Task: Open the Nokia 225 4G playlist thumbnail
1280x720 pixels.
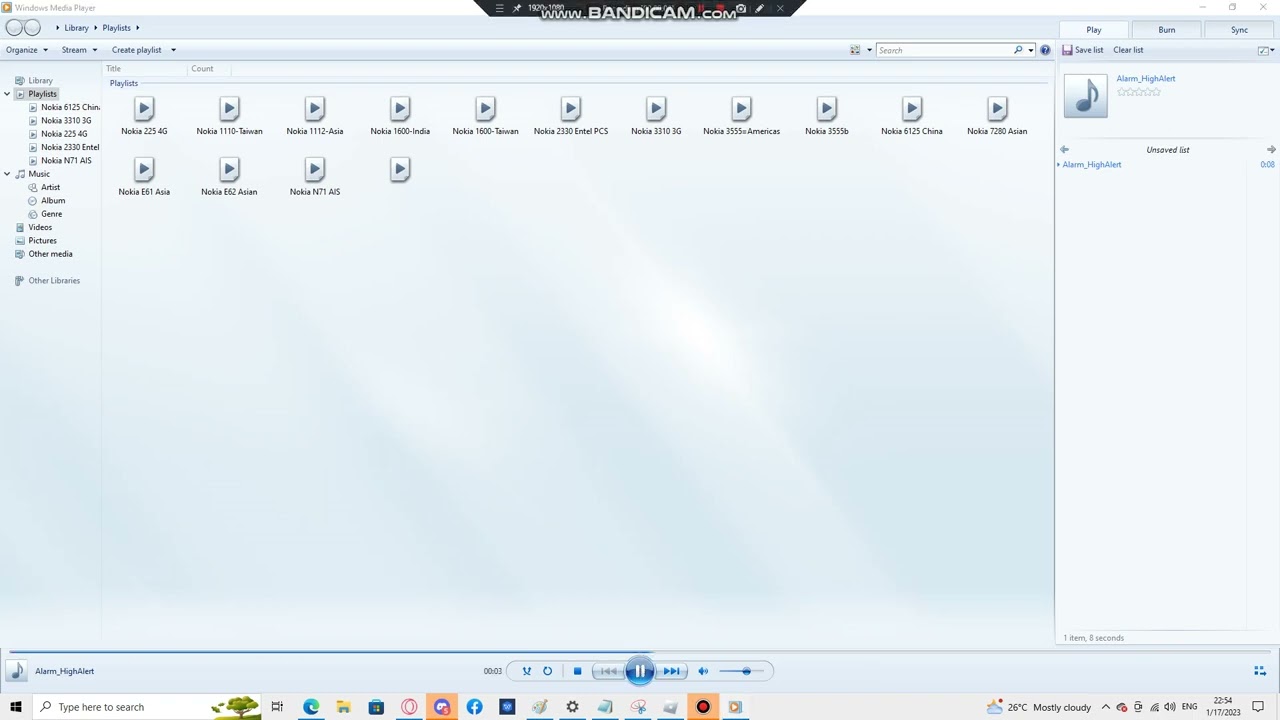Action: [144, 108]
